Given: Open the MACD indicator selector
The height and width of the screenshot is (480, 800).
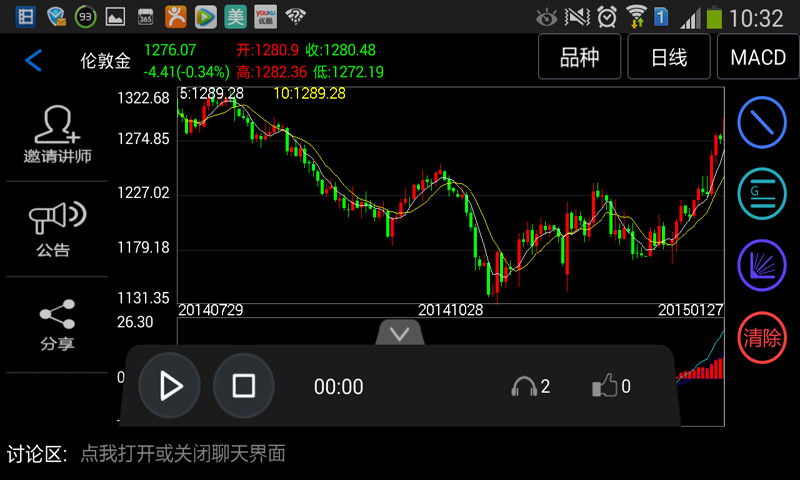Looking at the screenshot, I should 758,57.
